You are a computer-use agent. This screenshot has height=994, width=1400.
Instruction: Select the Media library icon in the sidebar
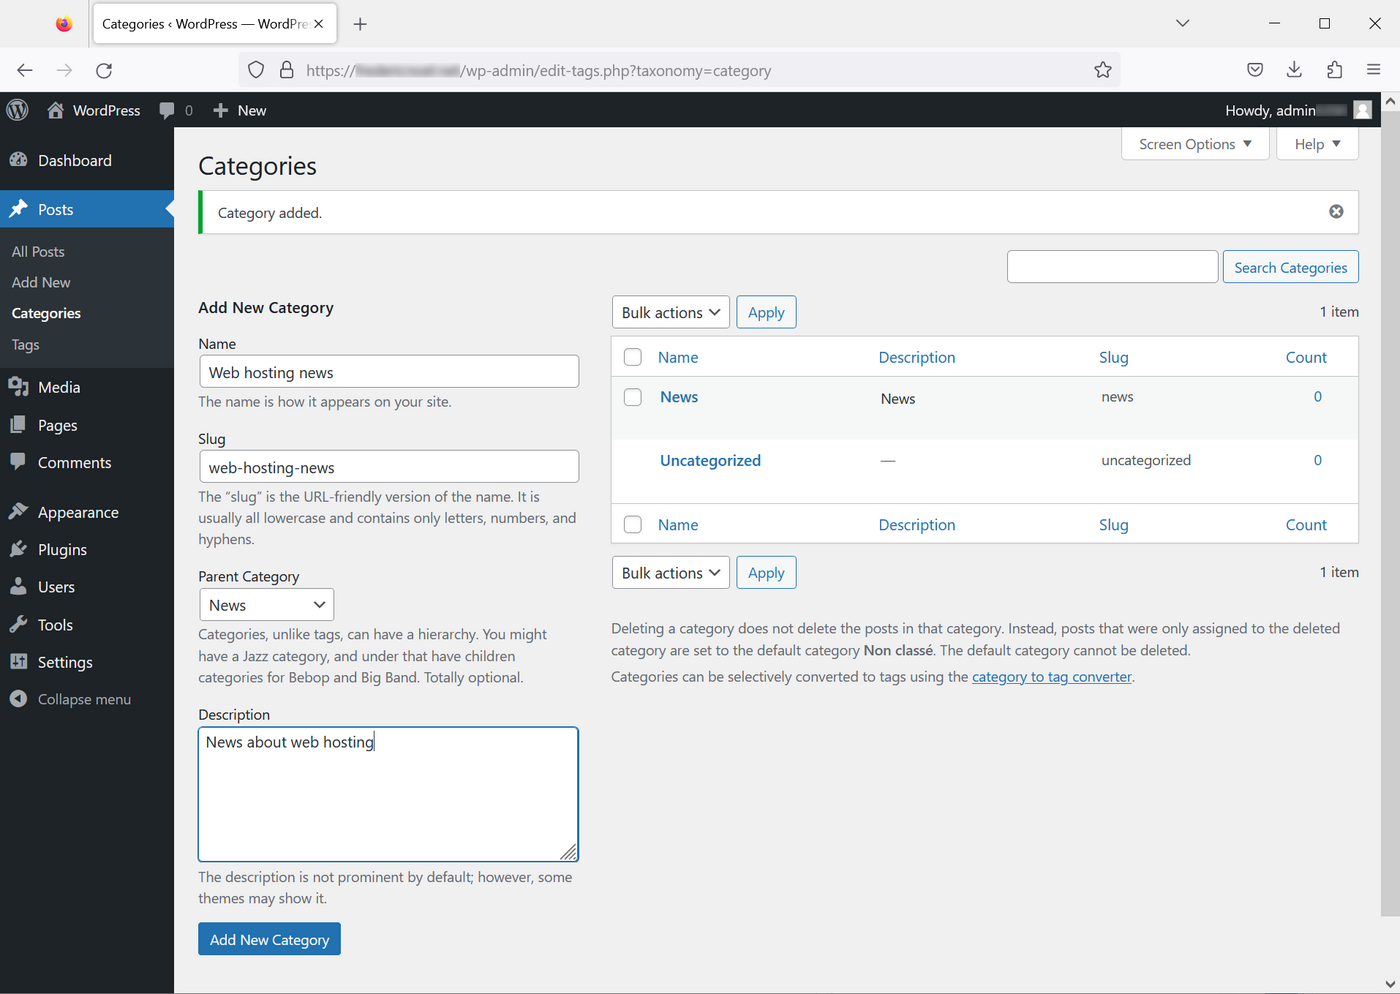[20, 387]
